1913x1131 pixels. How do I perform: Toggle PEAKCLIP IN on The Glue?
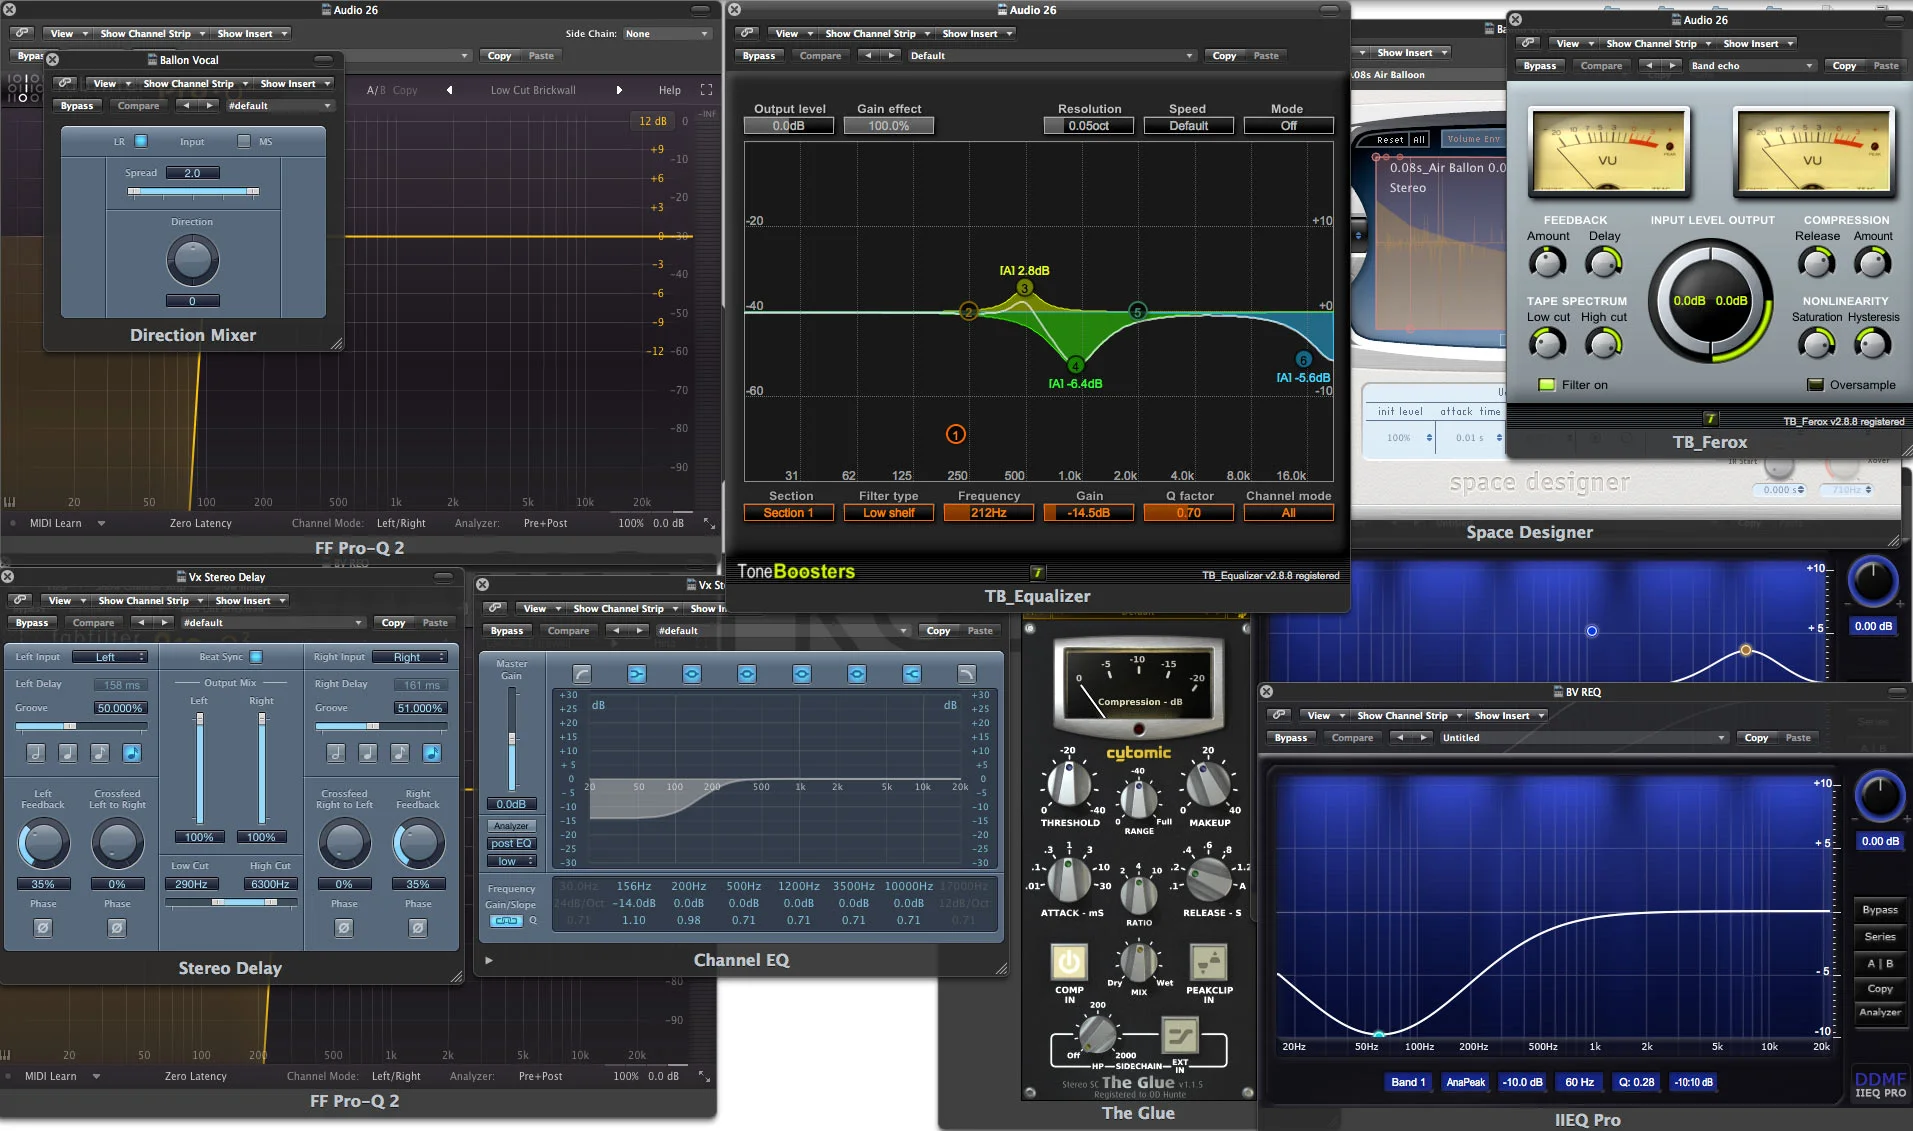click(x=1209, y=963)
